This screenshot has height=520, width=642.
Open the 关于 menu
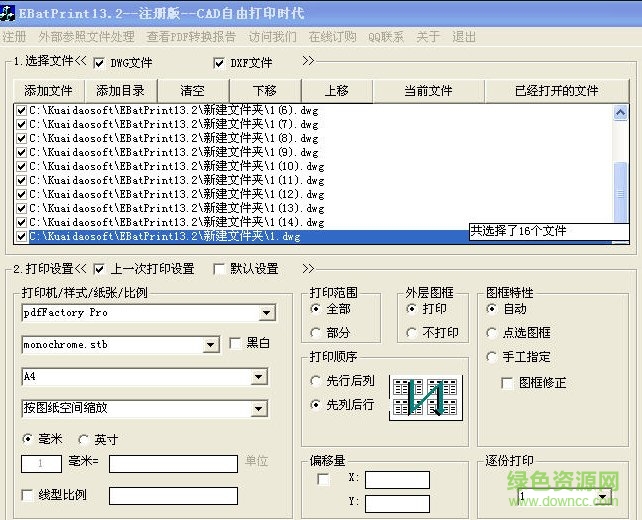[x=428, y=37]
